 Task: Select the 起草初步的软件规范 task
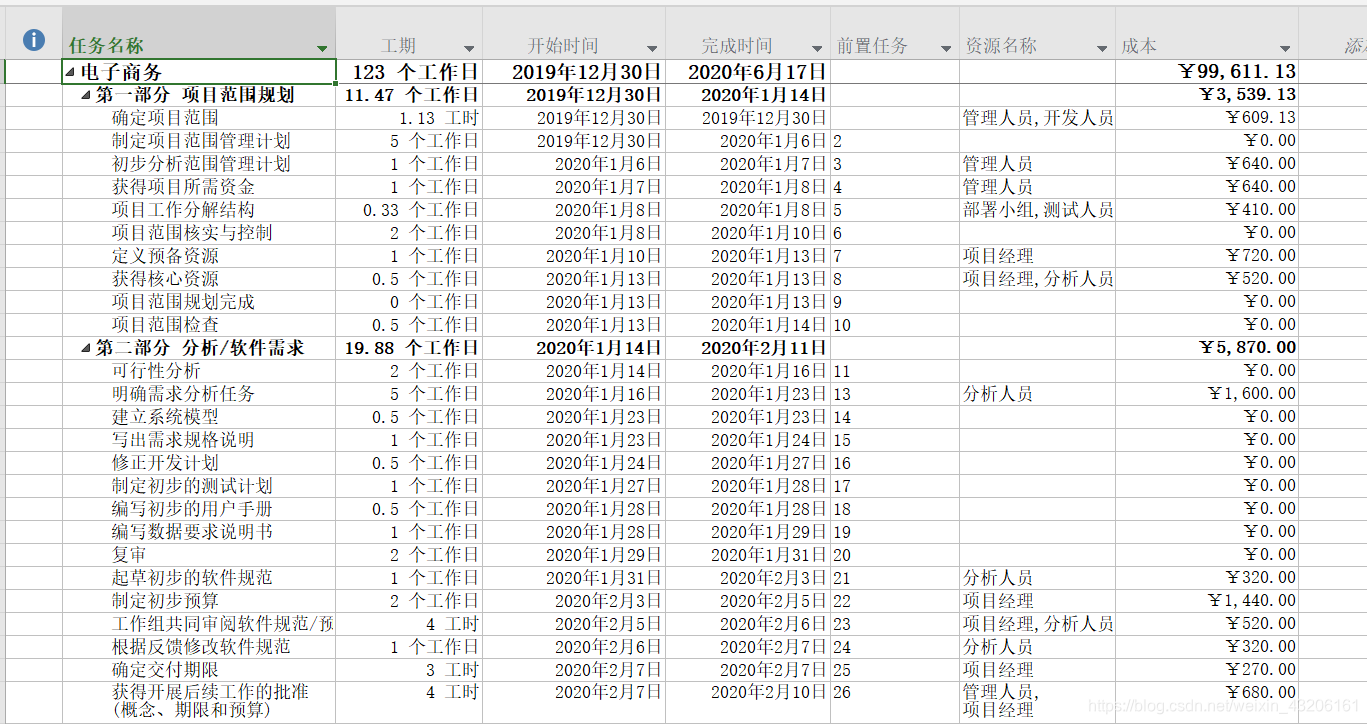point(192,578)
